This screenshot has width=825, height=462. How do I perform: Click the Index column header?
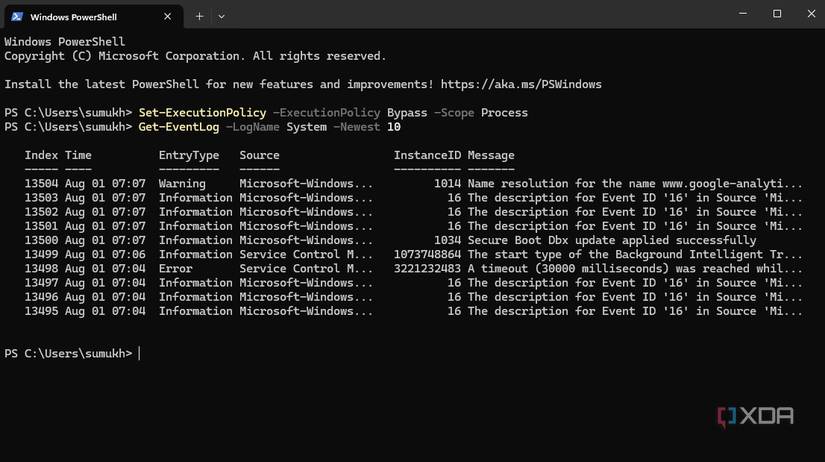click(41, 155)
